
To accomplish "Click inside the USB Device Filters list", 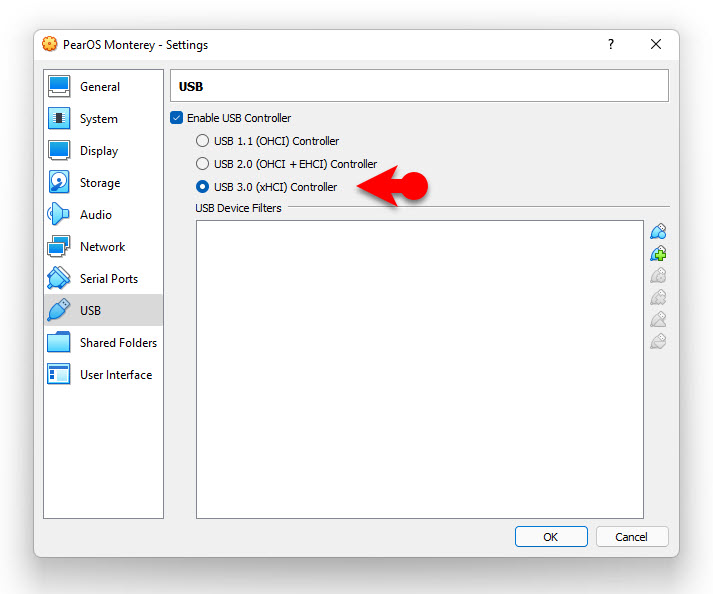I will point(420,369).
